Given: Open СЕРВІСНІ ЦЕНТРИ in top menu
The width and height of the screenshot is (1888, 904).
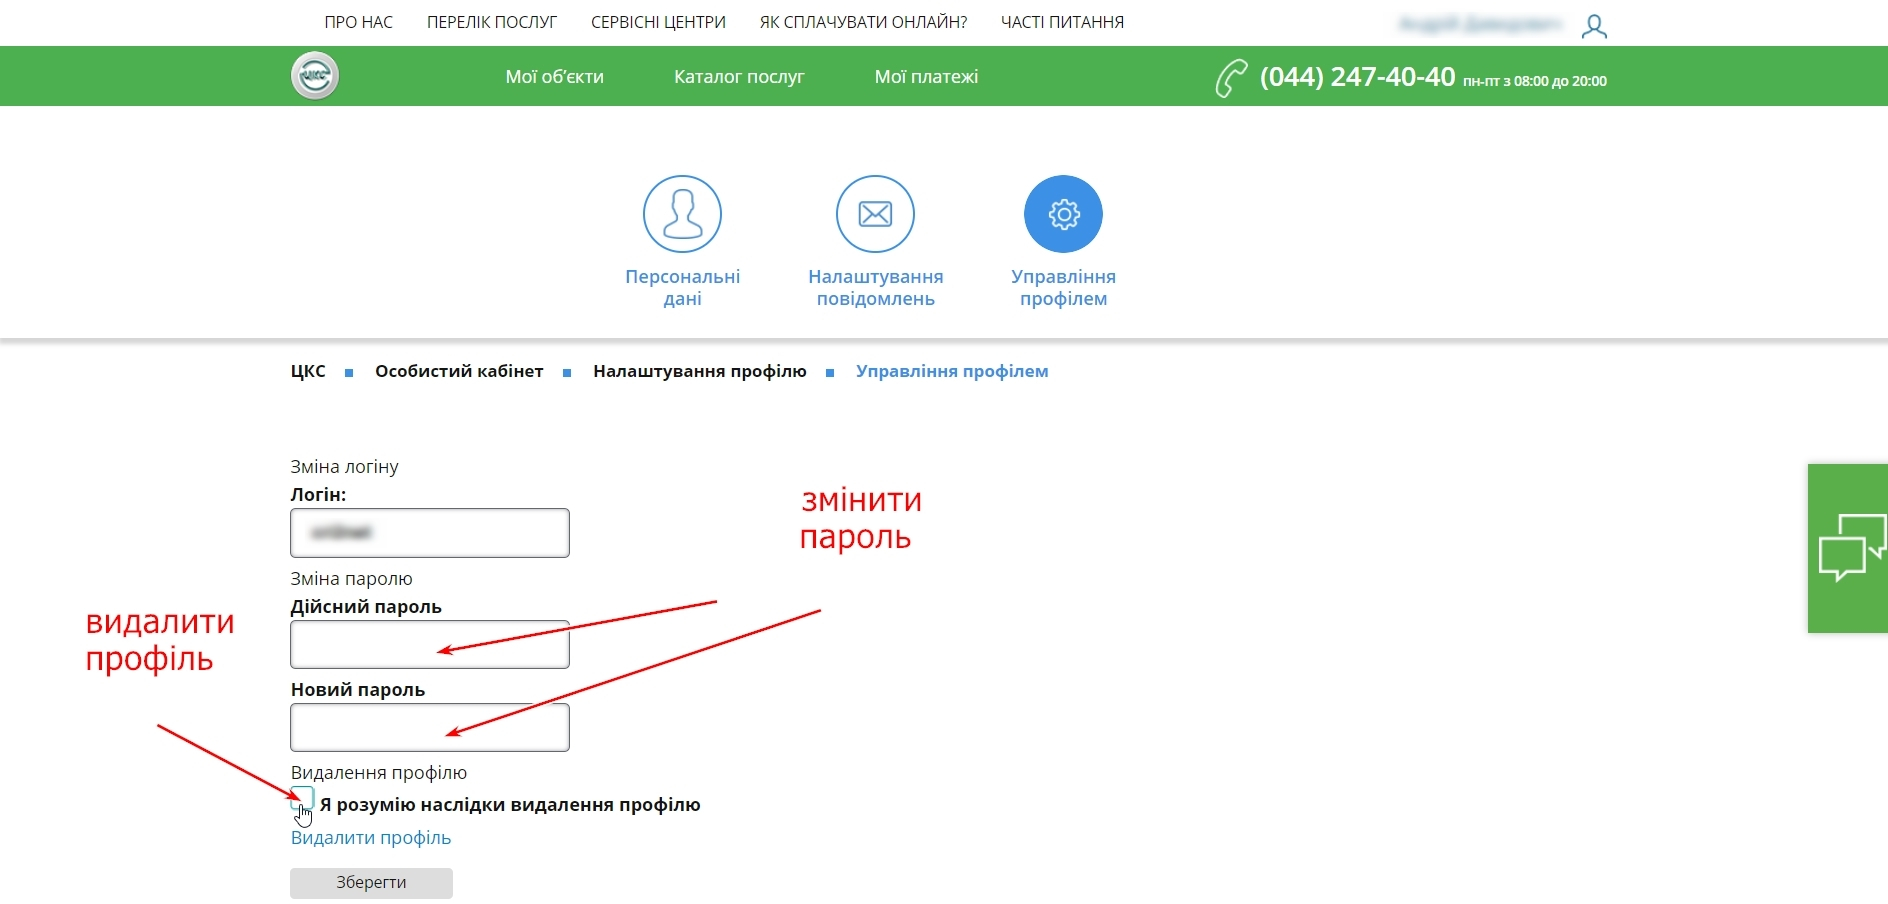Looking at the screenshot, I should (658, 22).
